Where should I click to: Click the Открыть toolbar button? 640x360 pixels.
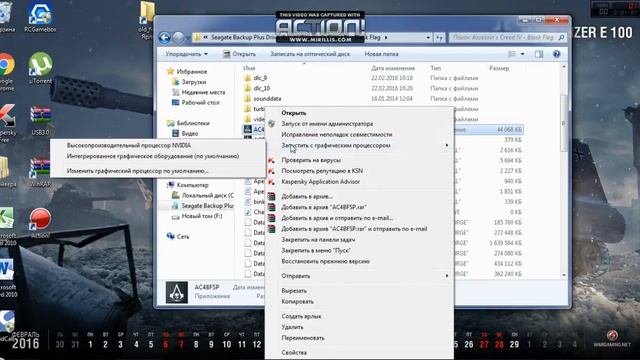239,54
